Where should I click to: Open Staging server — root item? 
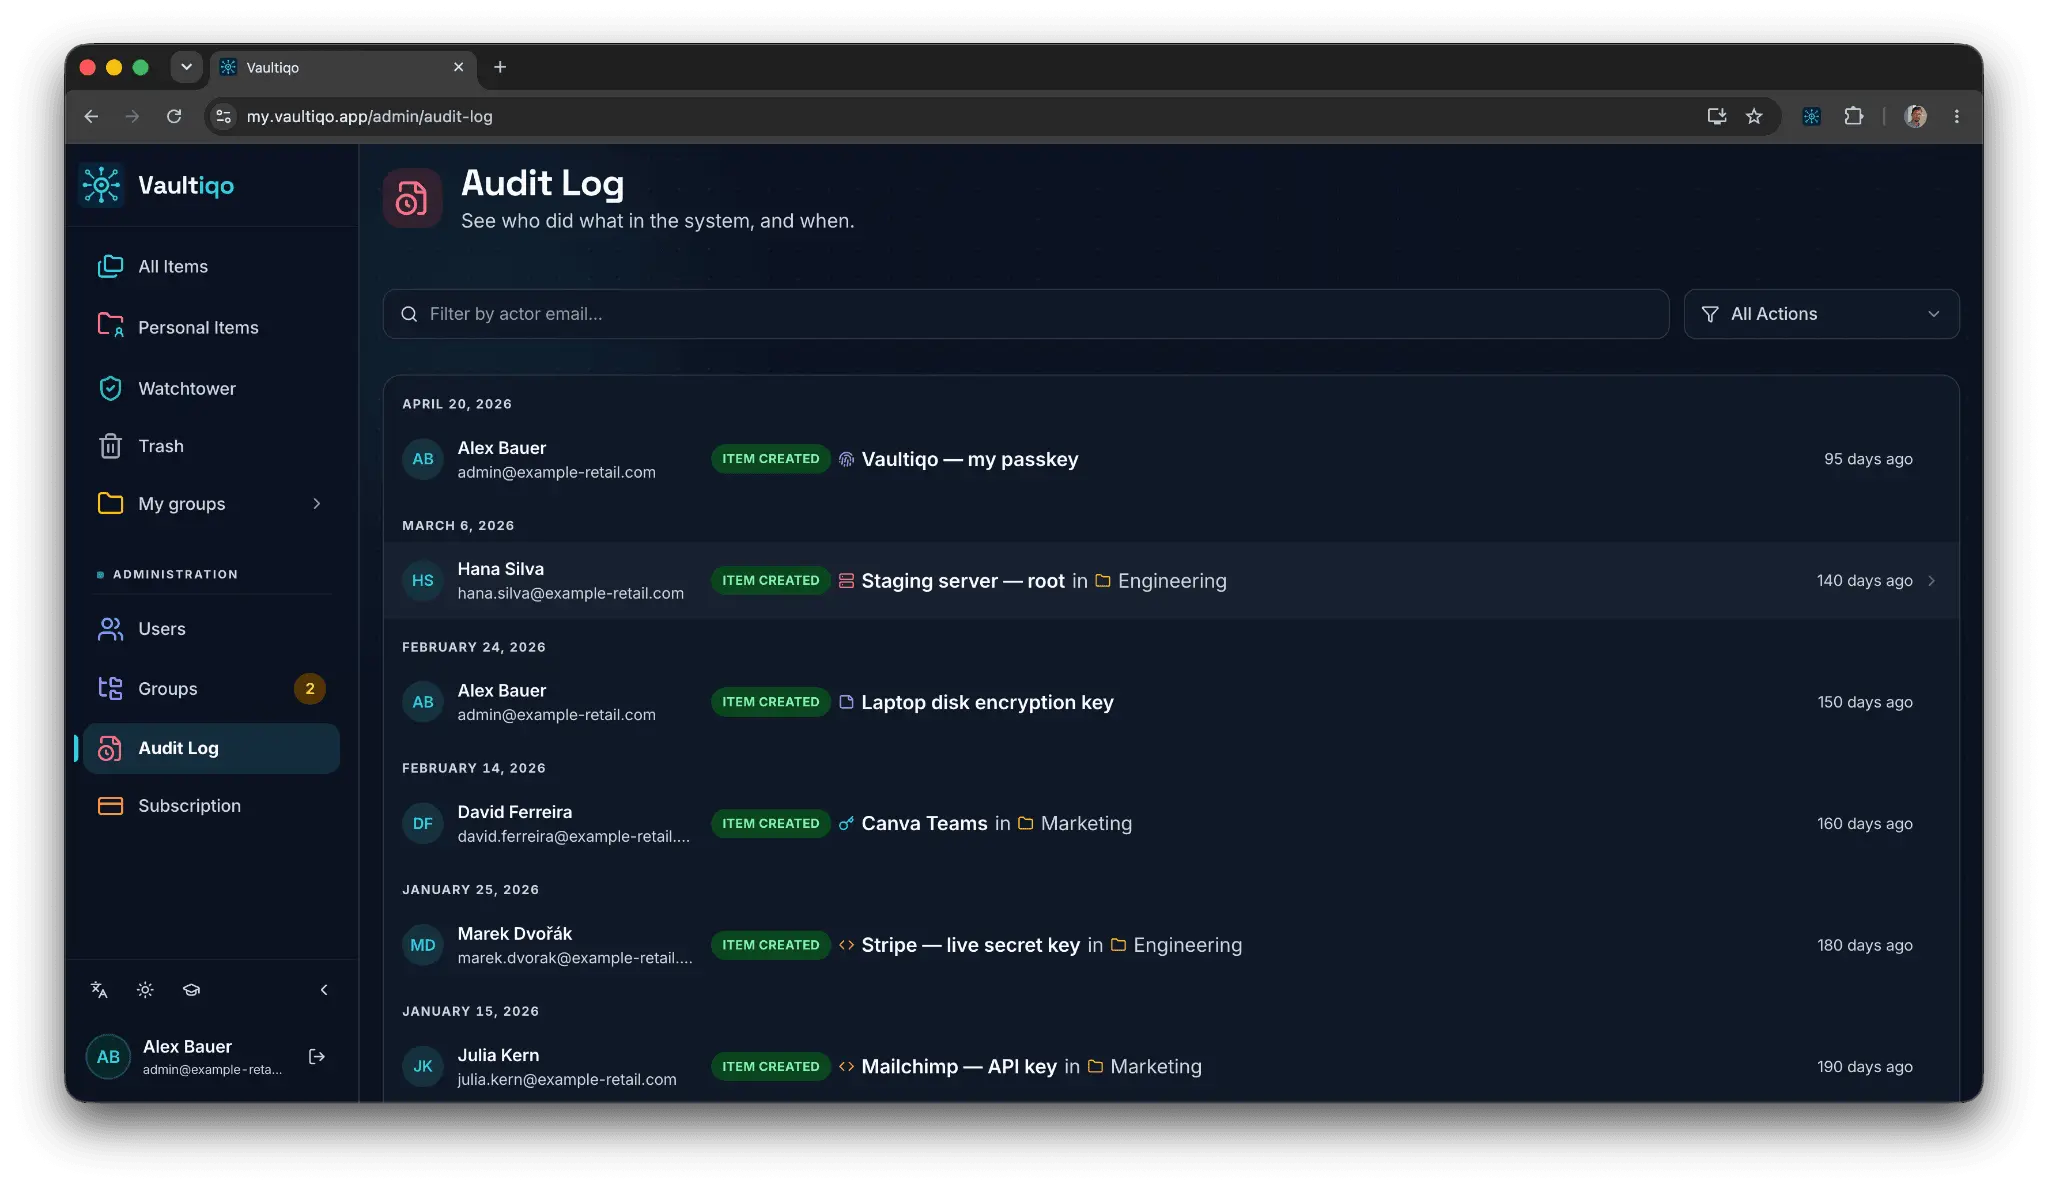963,581
